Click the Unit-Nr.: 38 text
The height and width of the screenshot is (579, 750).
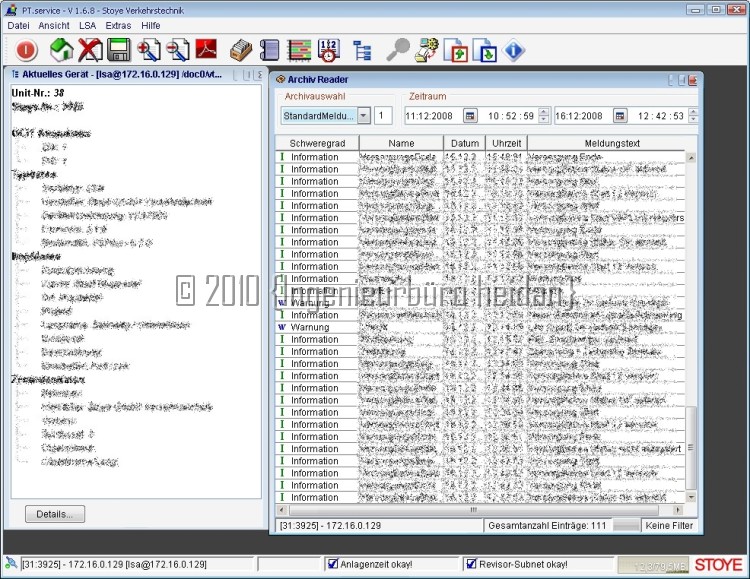pyautogui.click(x=38, y=93)
